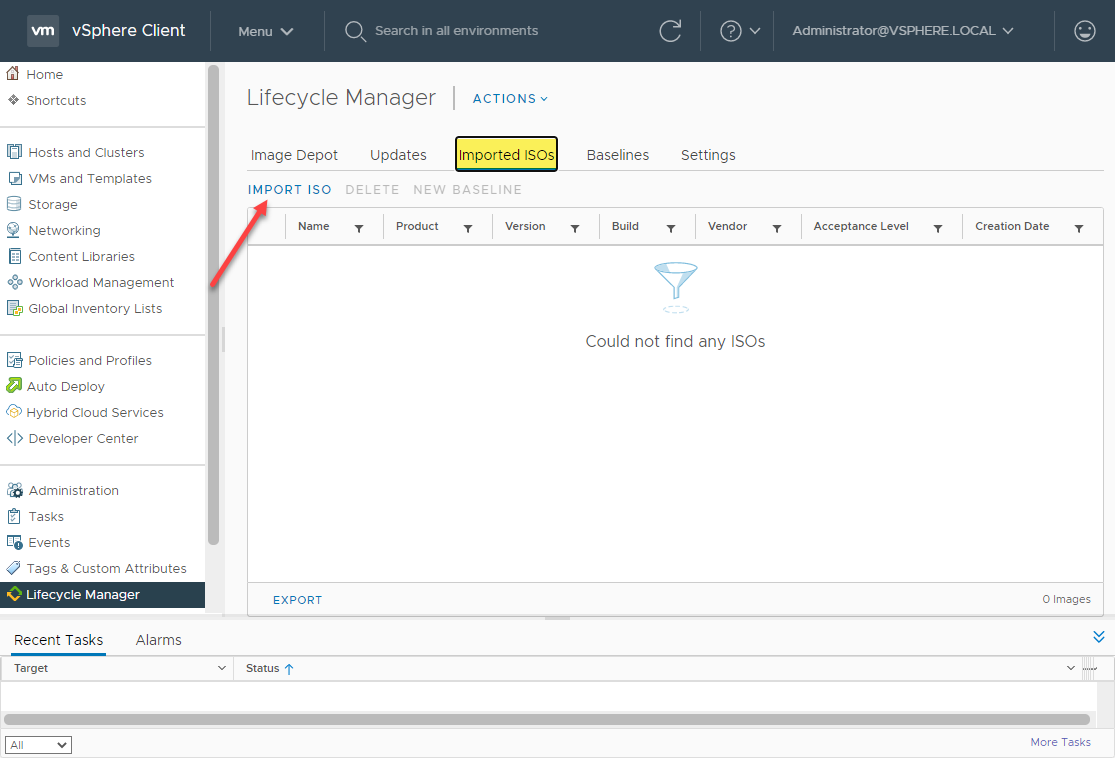
Task: Select the Imported ISOs tab
Action: (506, 154)
